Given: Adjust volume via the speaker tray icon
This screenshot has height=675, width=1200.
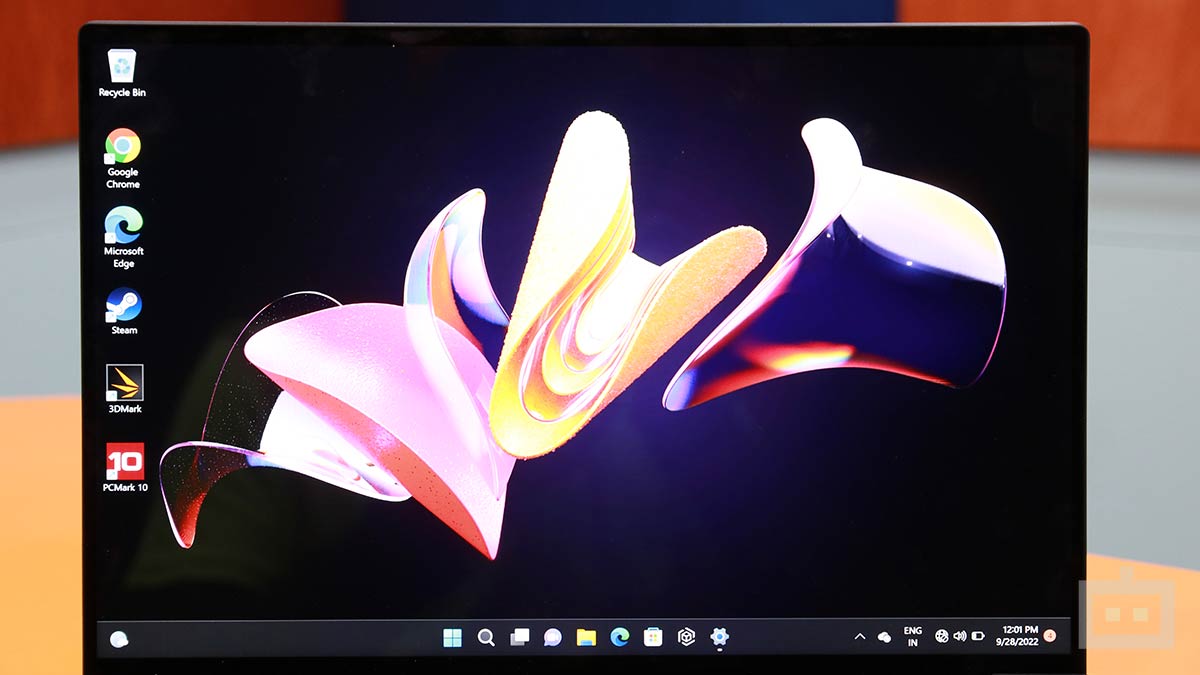Looking at the screenshot, I should pos(960,635).
